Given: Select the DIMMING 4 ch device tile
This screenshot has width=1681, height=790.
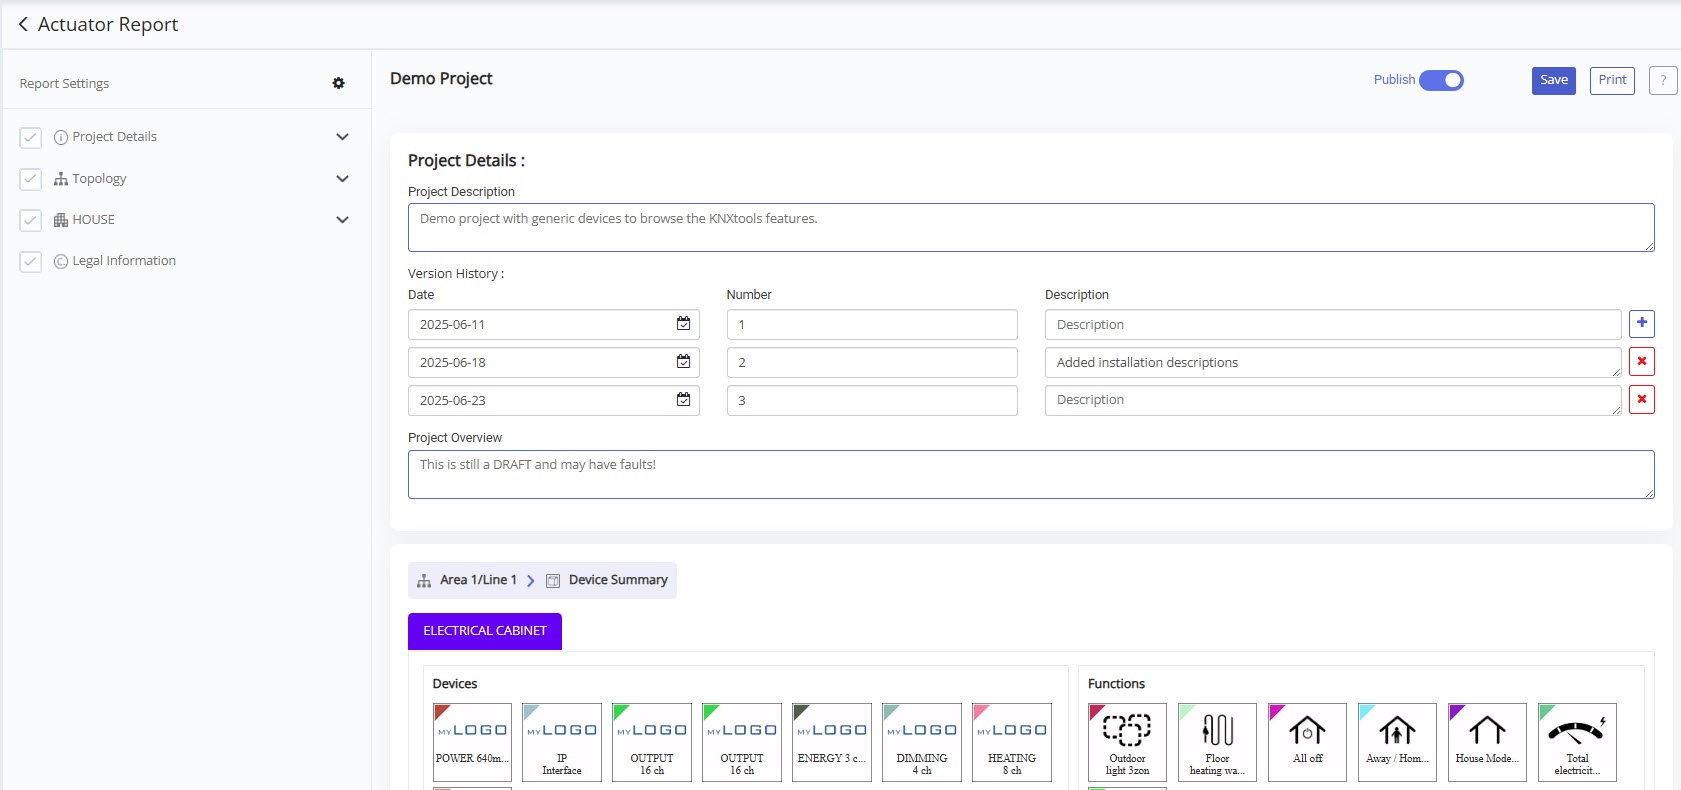Looking at the screenshot, I should (922, 742).
